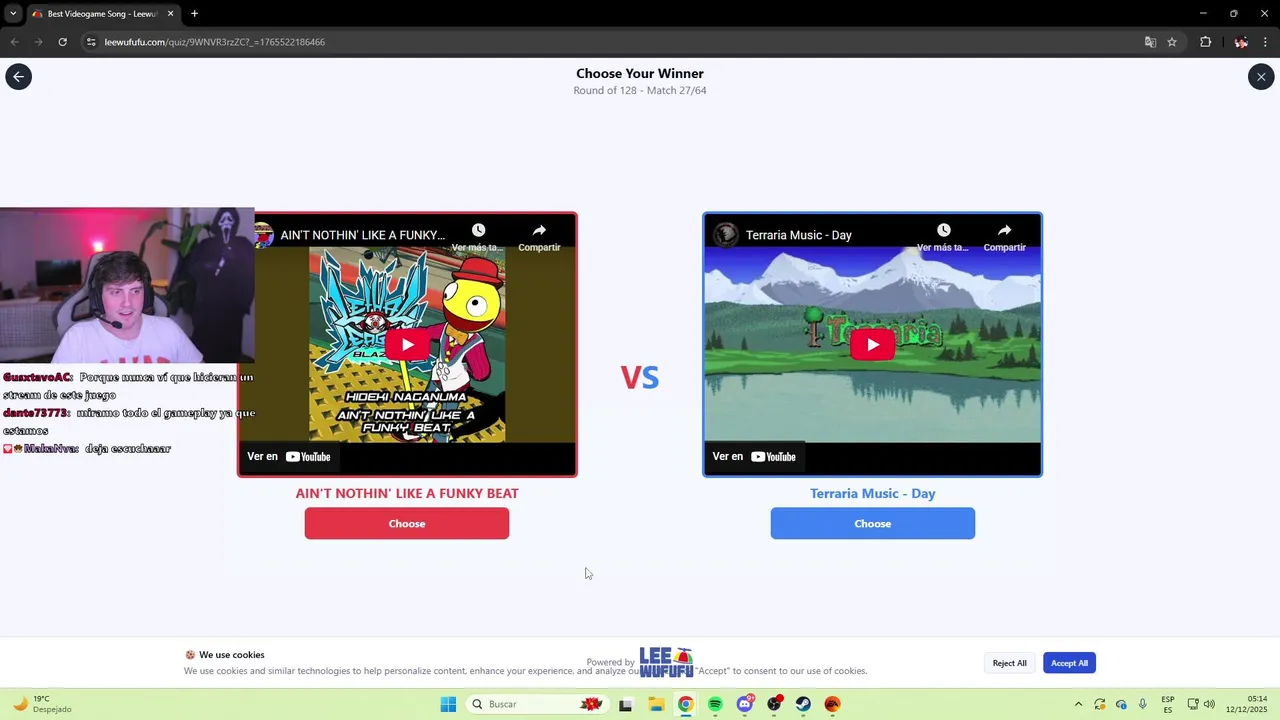Open Discord from the taskbar
Viewport: 1280px width, 720px height.
(745, 704)
